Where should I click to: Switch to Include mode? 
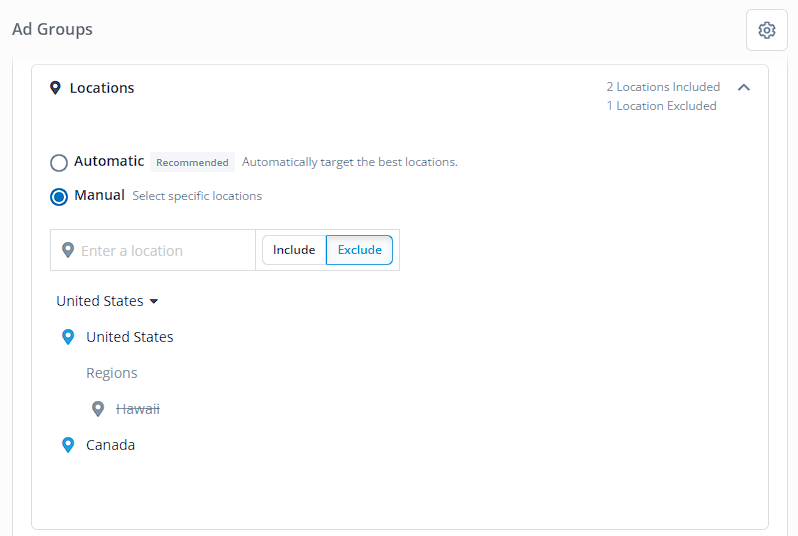point(294,250)
